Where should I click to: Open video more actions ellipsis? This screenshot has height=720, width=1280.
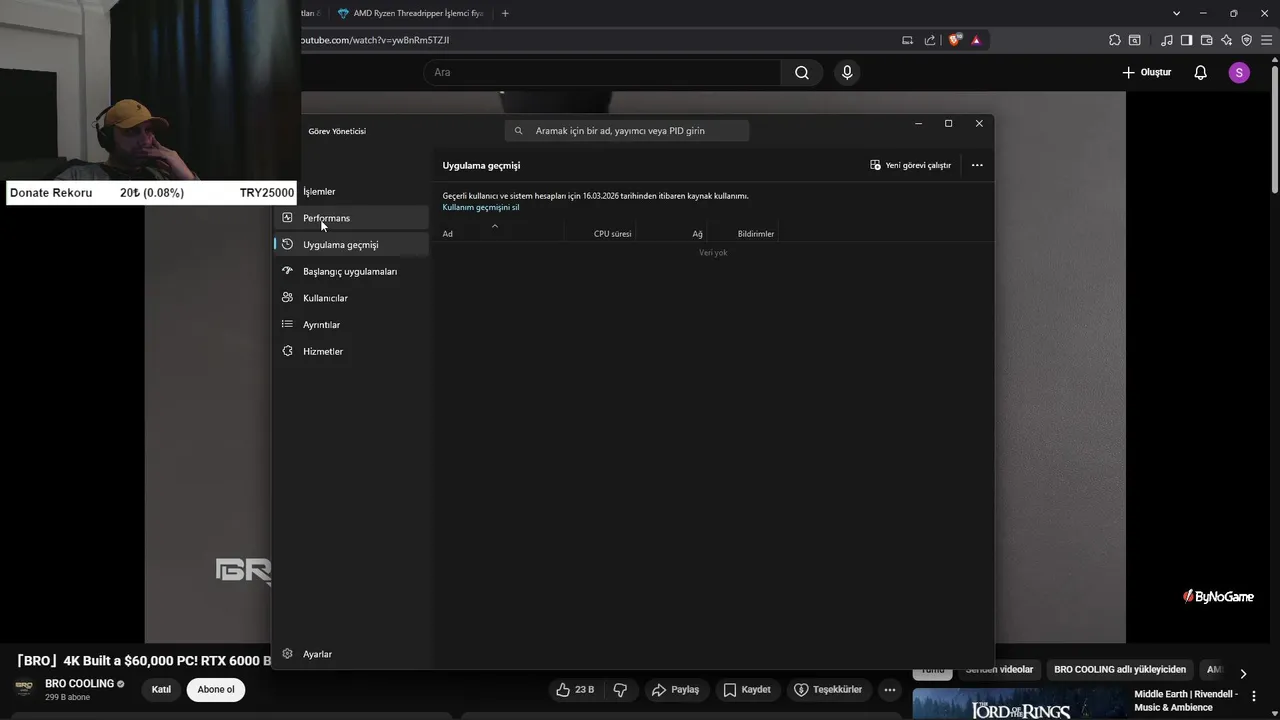pyautogui.click(x=890, y=690)
